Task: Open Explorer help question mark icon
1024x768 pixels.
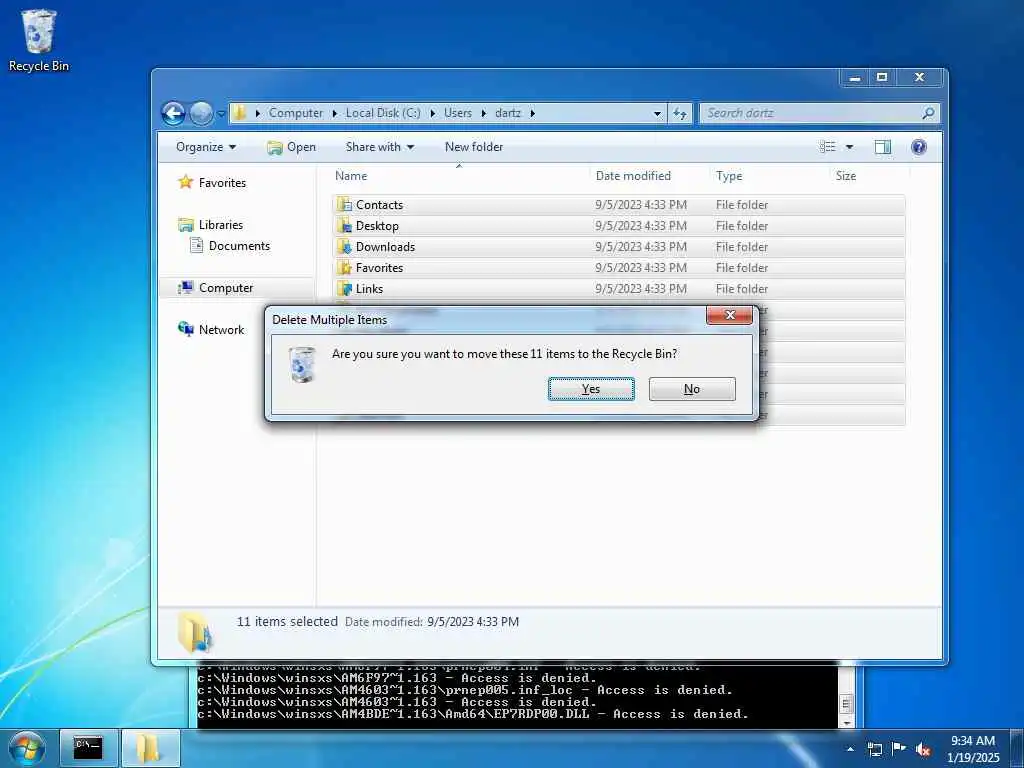Action: [919, 147]
